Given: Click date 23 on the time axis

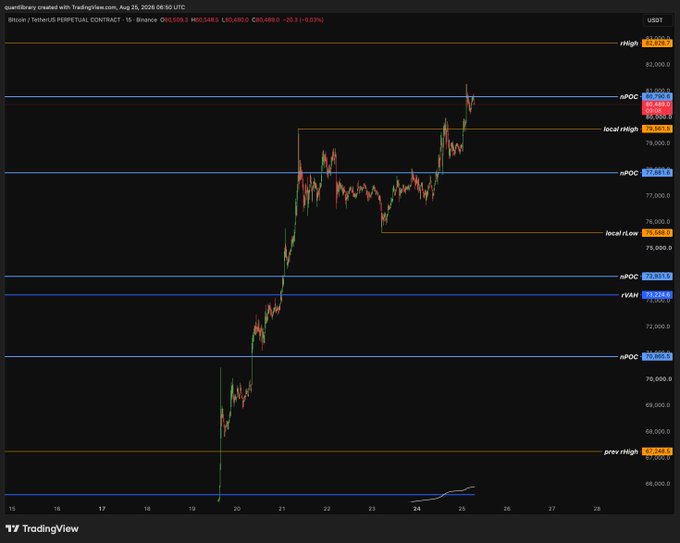Looking at the screenshot, I should click(x=372, y=509).
